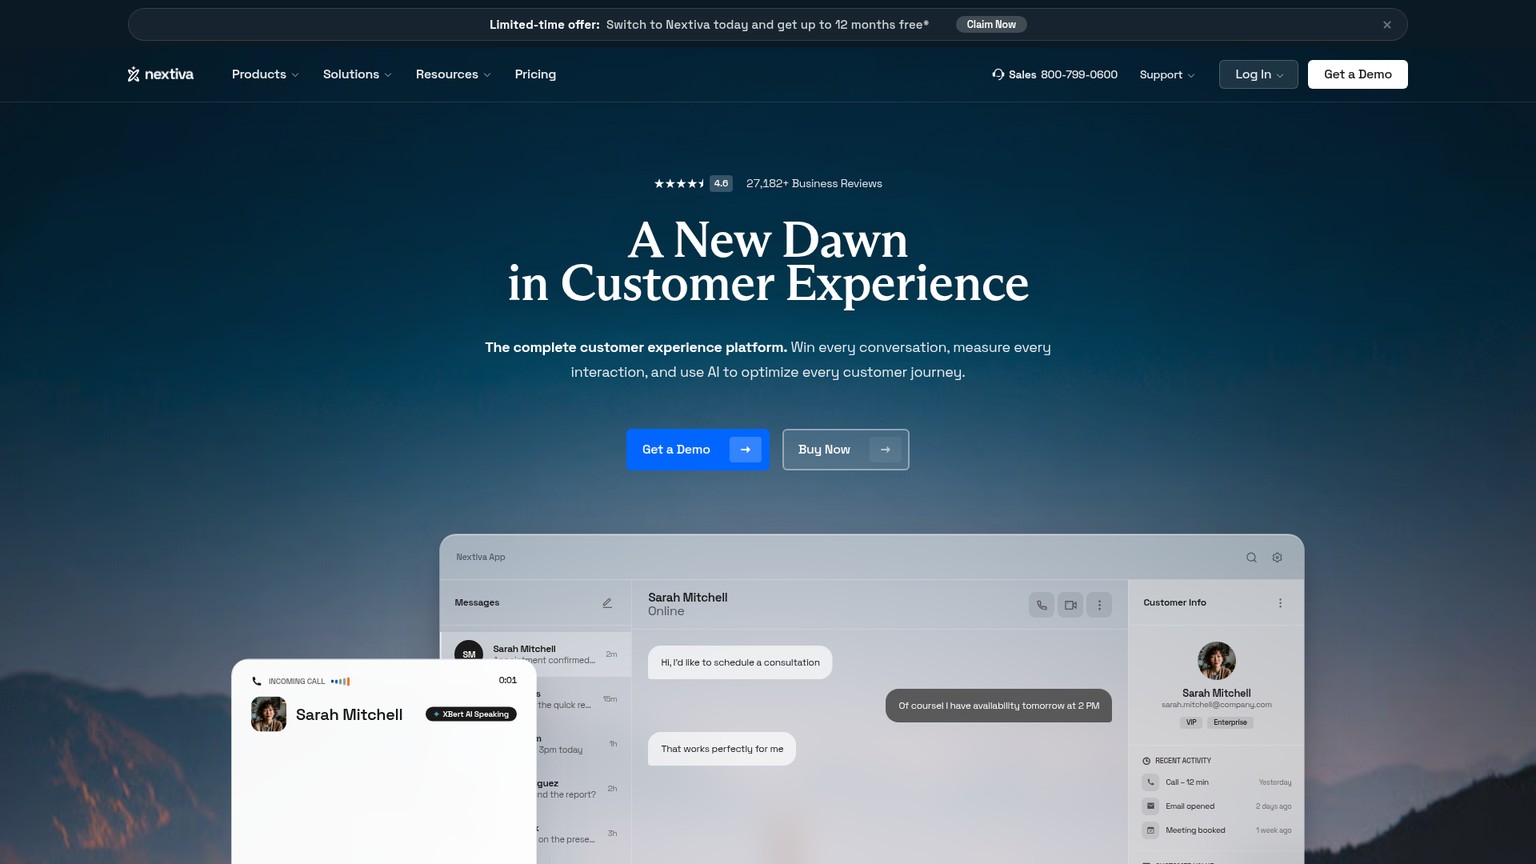Click the caller photo on the incoming call card
This screenshot has height=864, width=1536.
268,714
